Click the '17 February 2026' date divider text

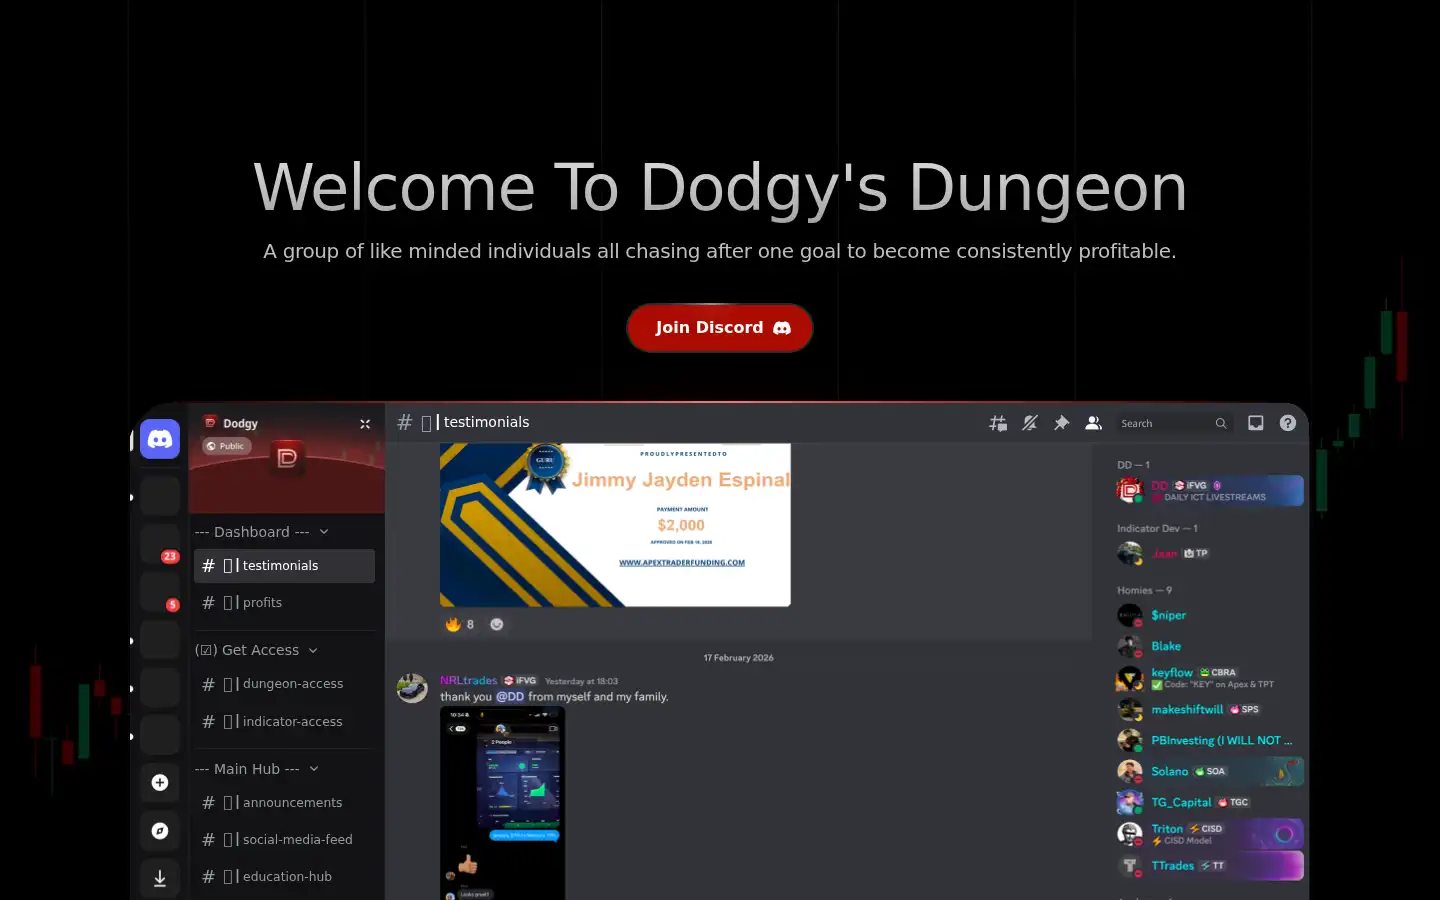(738, 658)
